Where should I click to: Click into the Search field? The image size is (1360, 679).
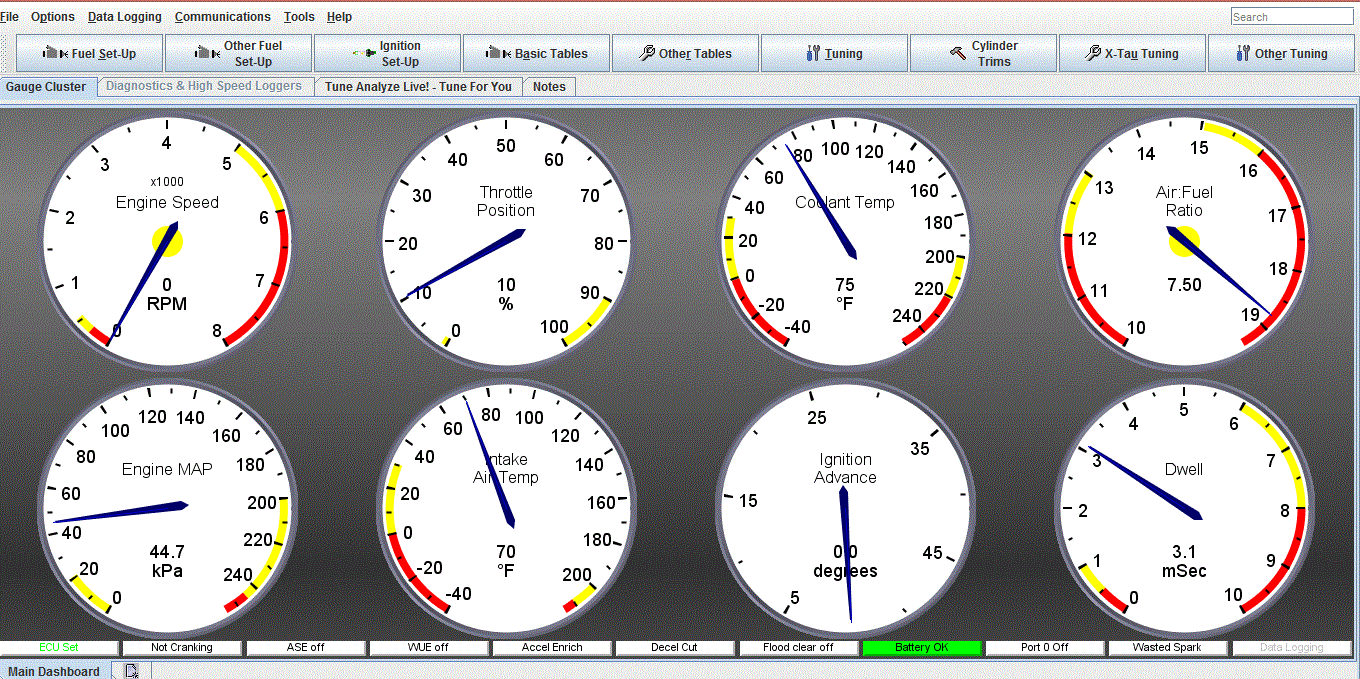[x=1291, y=17]
